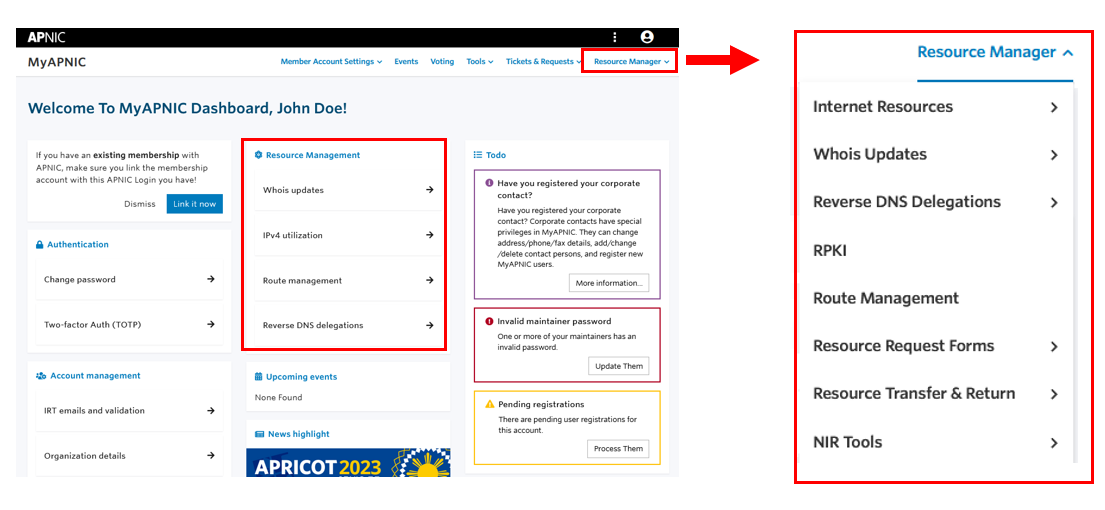Expand Tickets & Requests in navigation

pyautogui.click(x=543, y=62)
